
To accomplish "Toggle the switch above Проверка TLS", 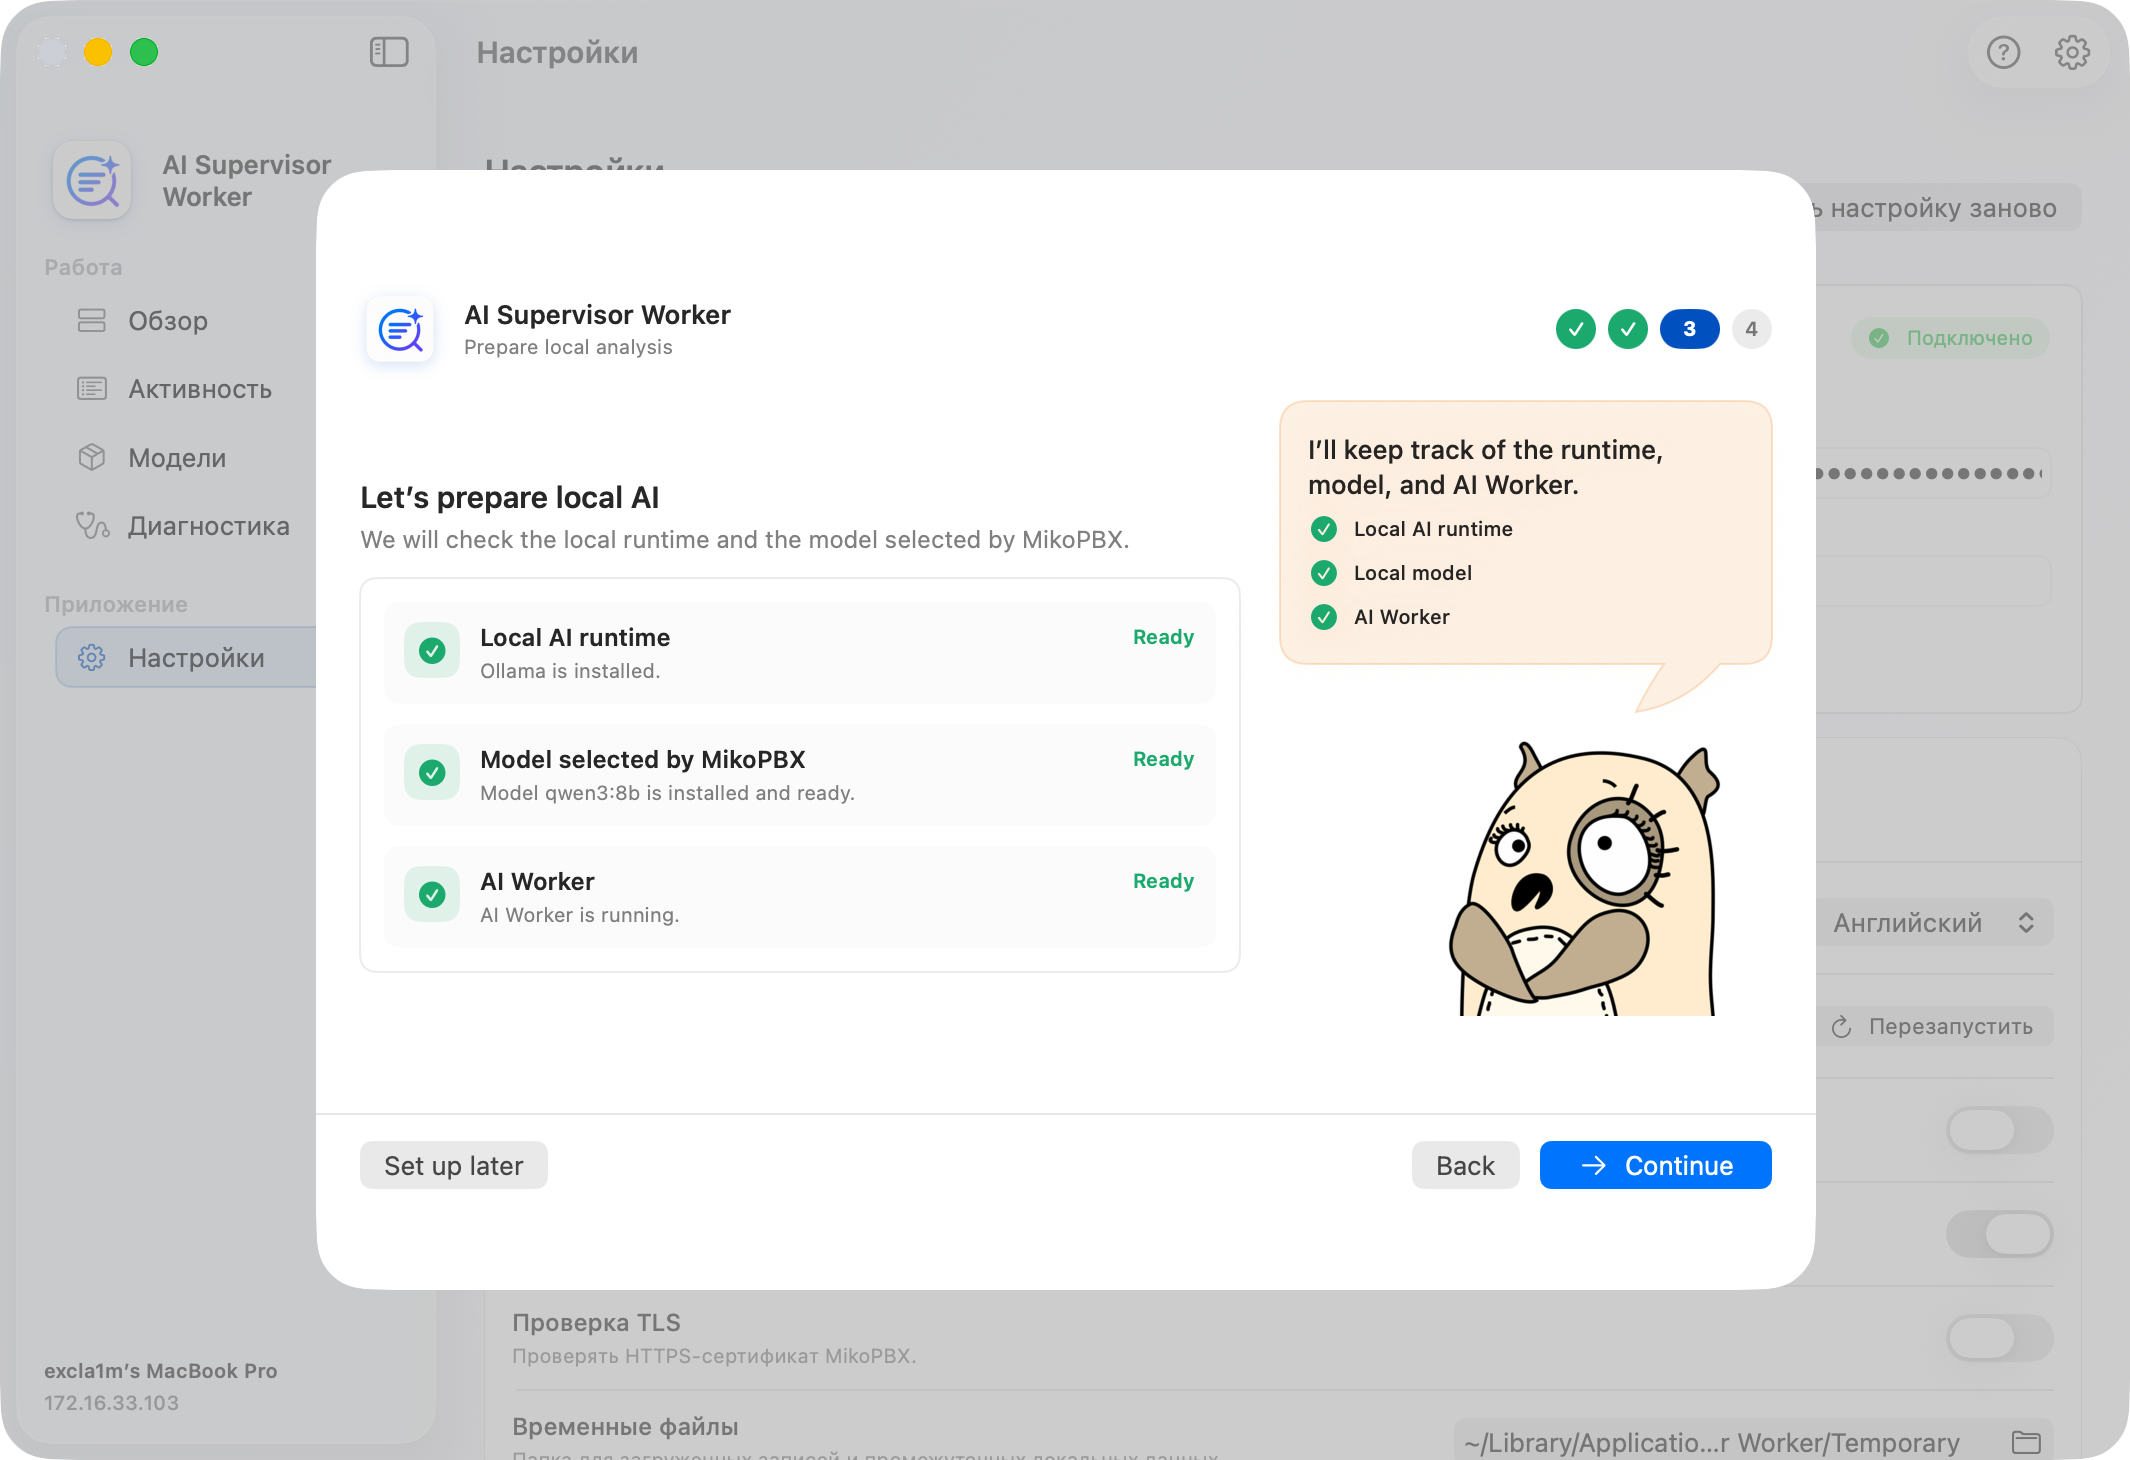I will 2000,1234.
